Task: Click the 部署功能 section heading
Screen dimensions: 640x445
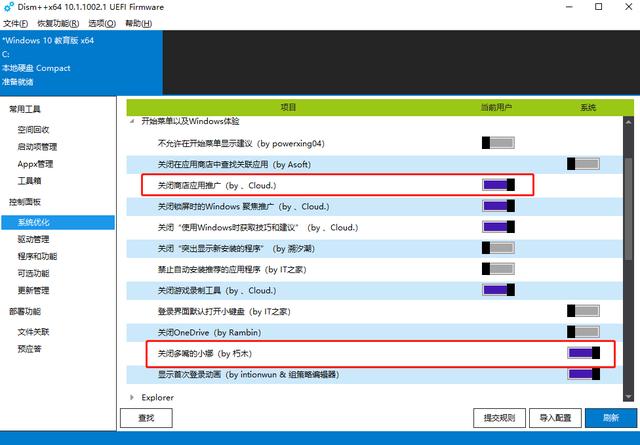Action: [25, 312]
